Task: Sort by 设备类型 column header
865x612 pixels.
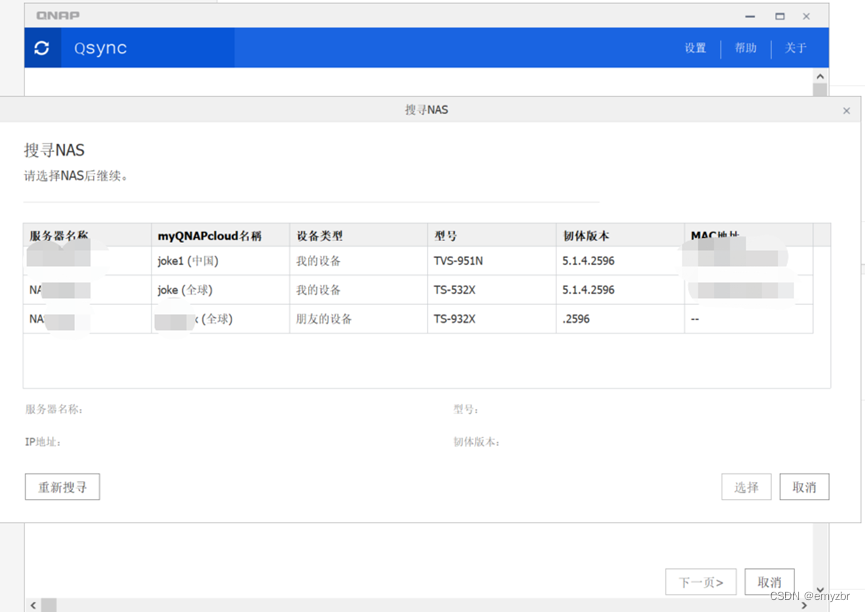Action: pyautogui.click(x=359, y=235)
